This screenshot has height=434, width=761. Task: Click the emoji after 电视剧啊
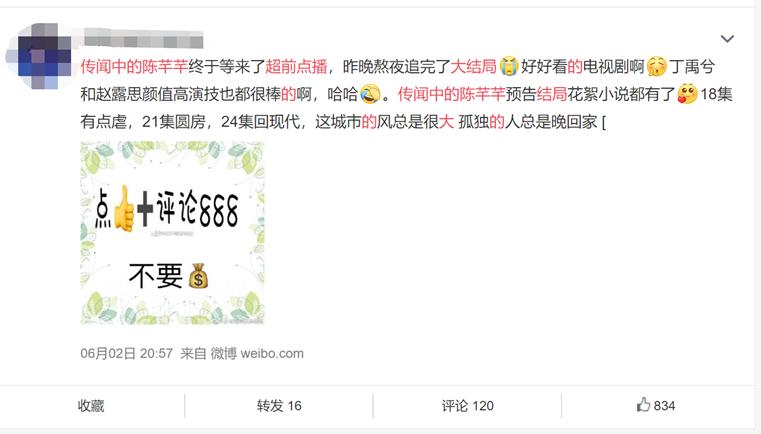point(657,67)
